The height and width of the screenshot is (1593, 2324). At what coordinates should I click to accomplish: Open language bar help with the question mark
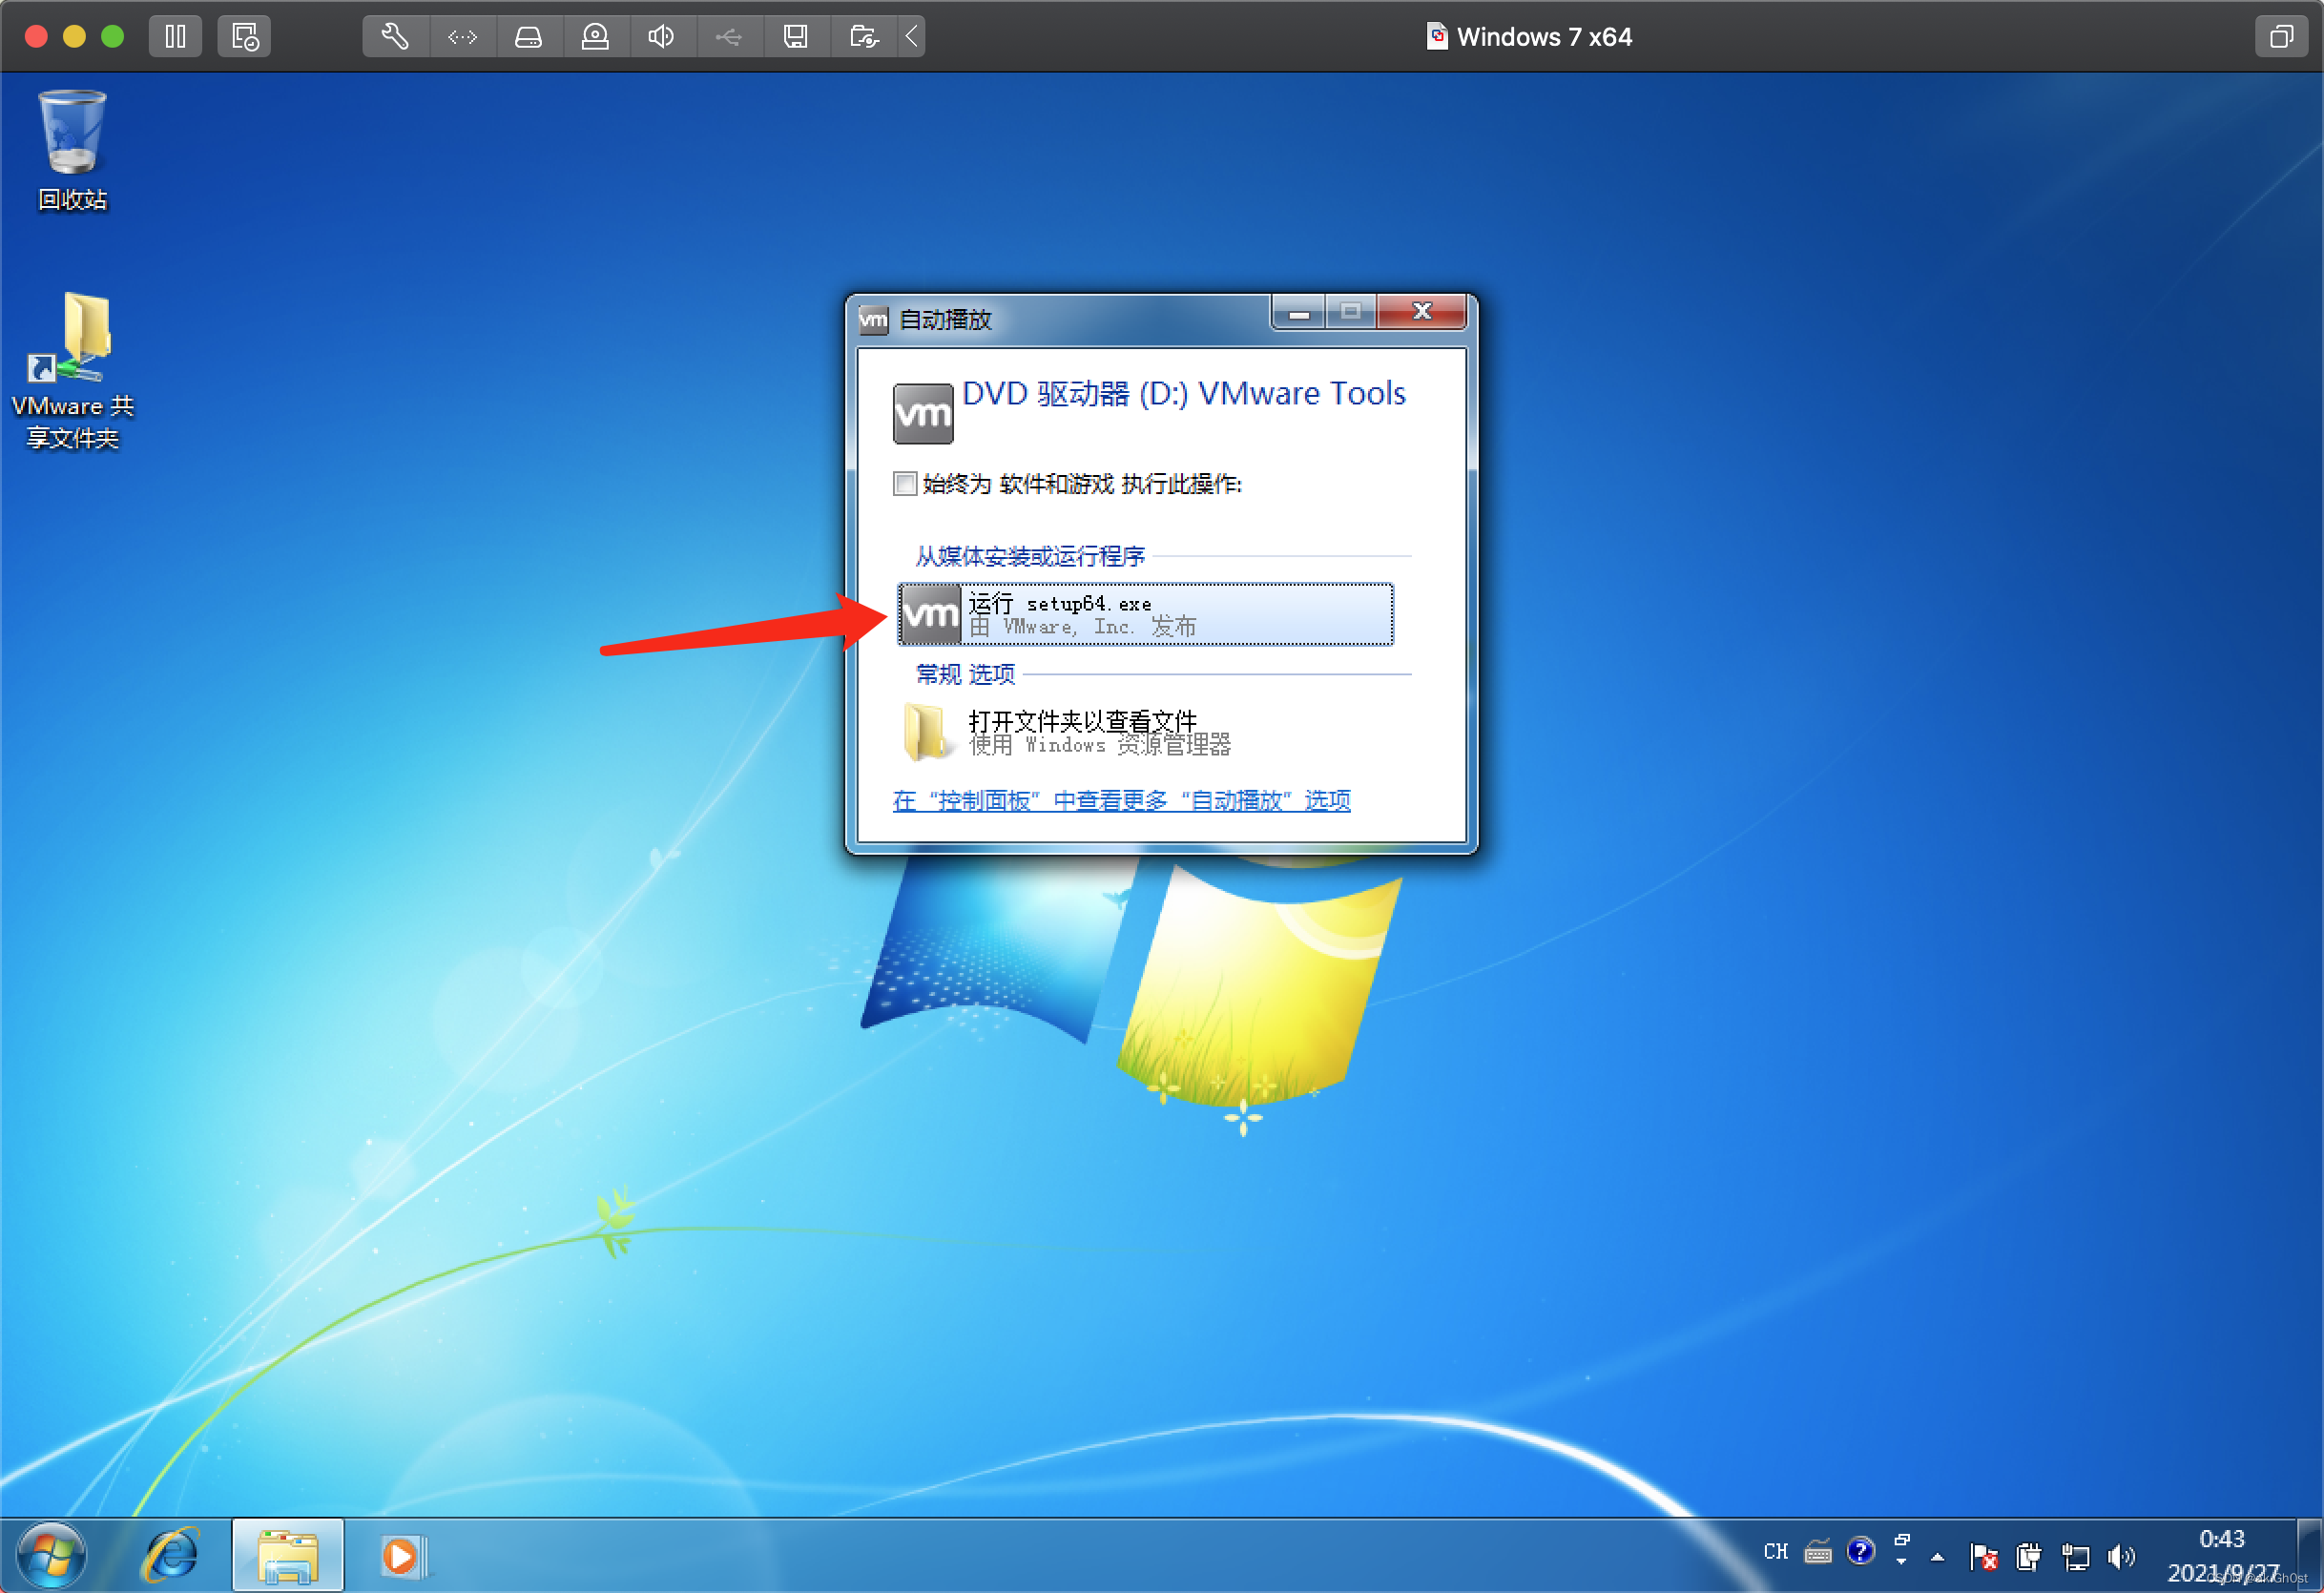click(x=1860, y=1551)
